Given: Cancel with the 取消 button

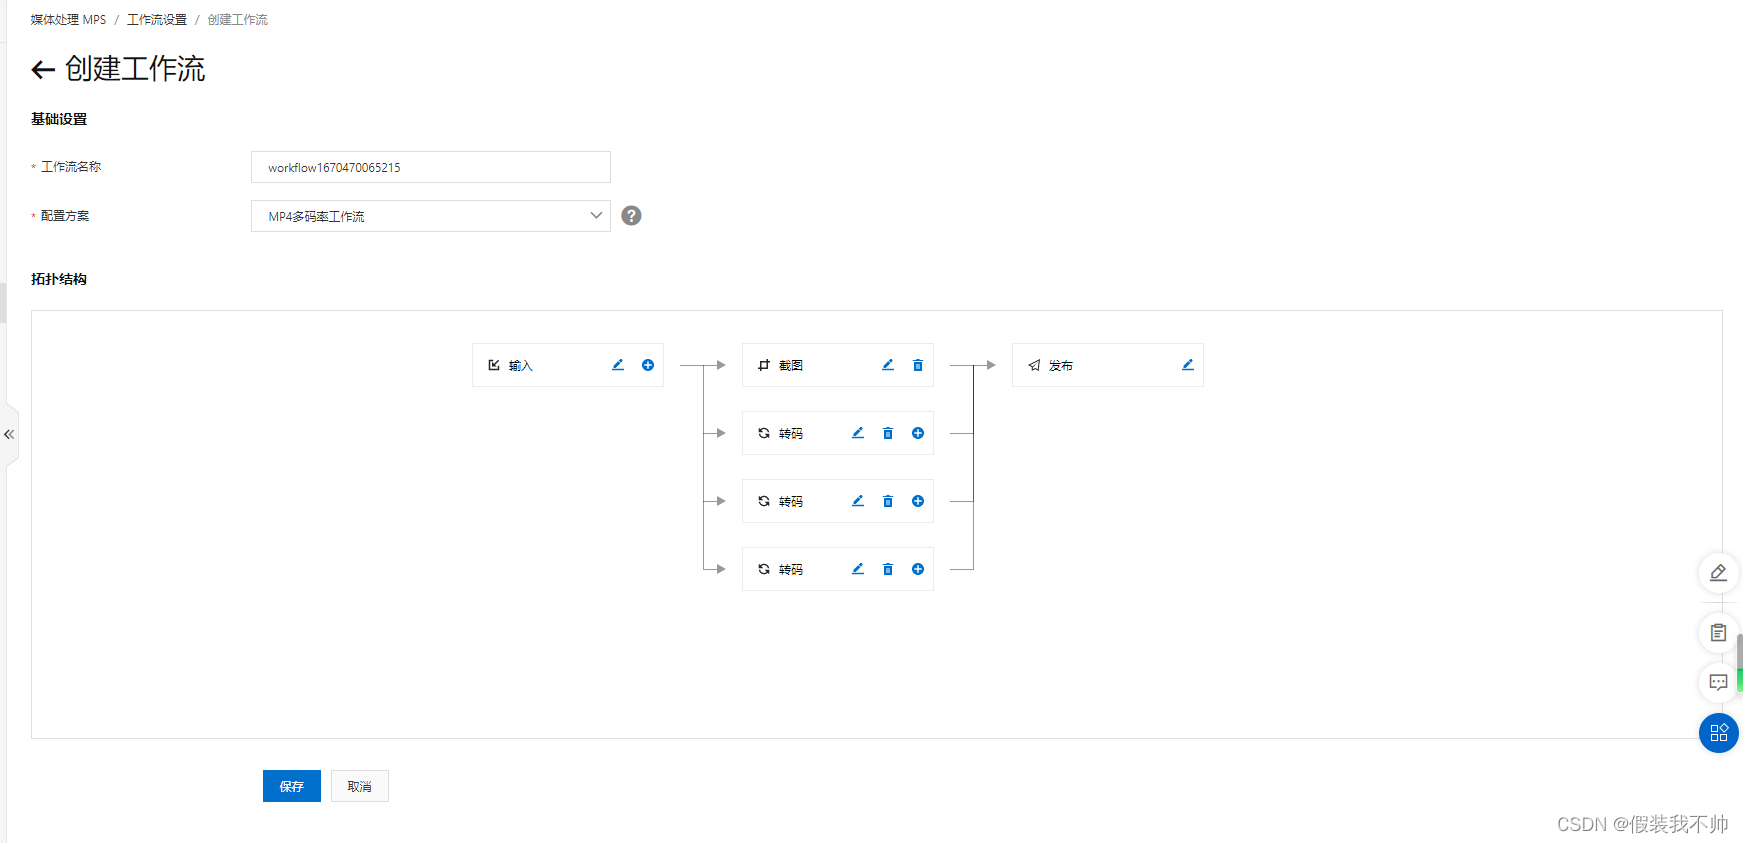Looking at the screenshot, I should [360, 786].
